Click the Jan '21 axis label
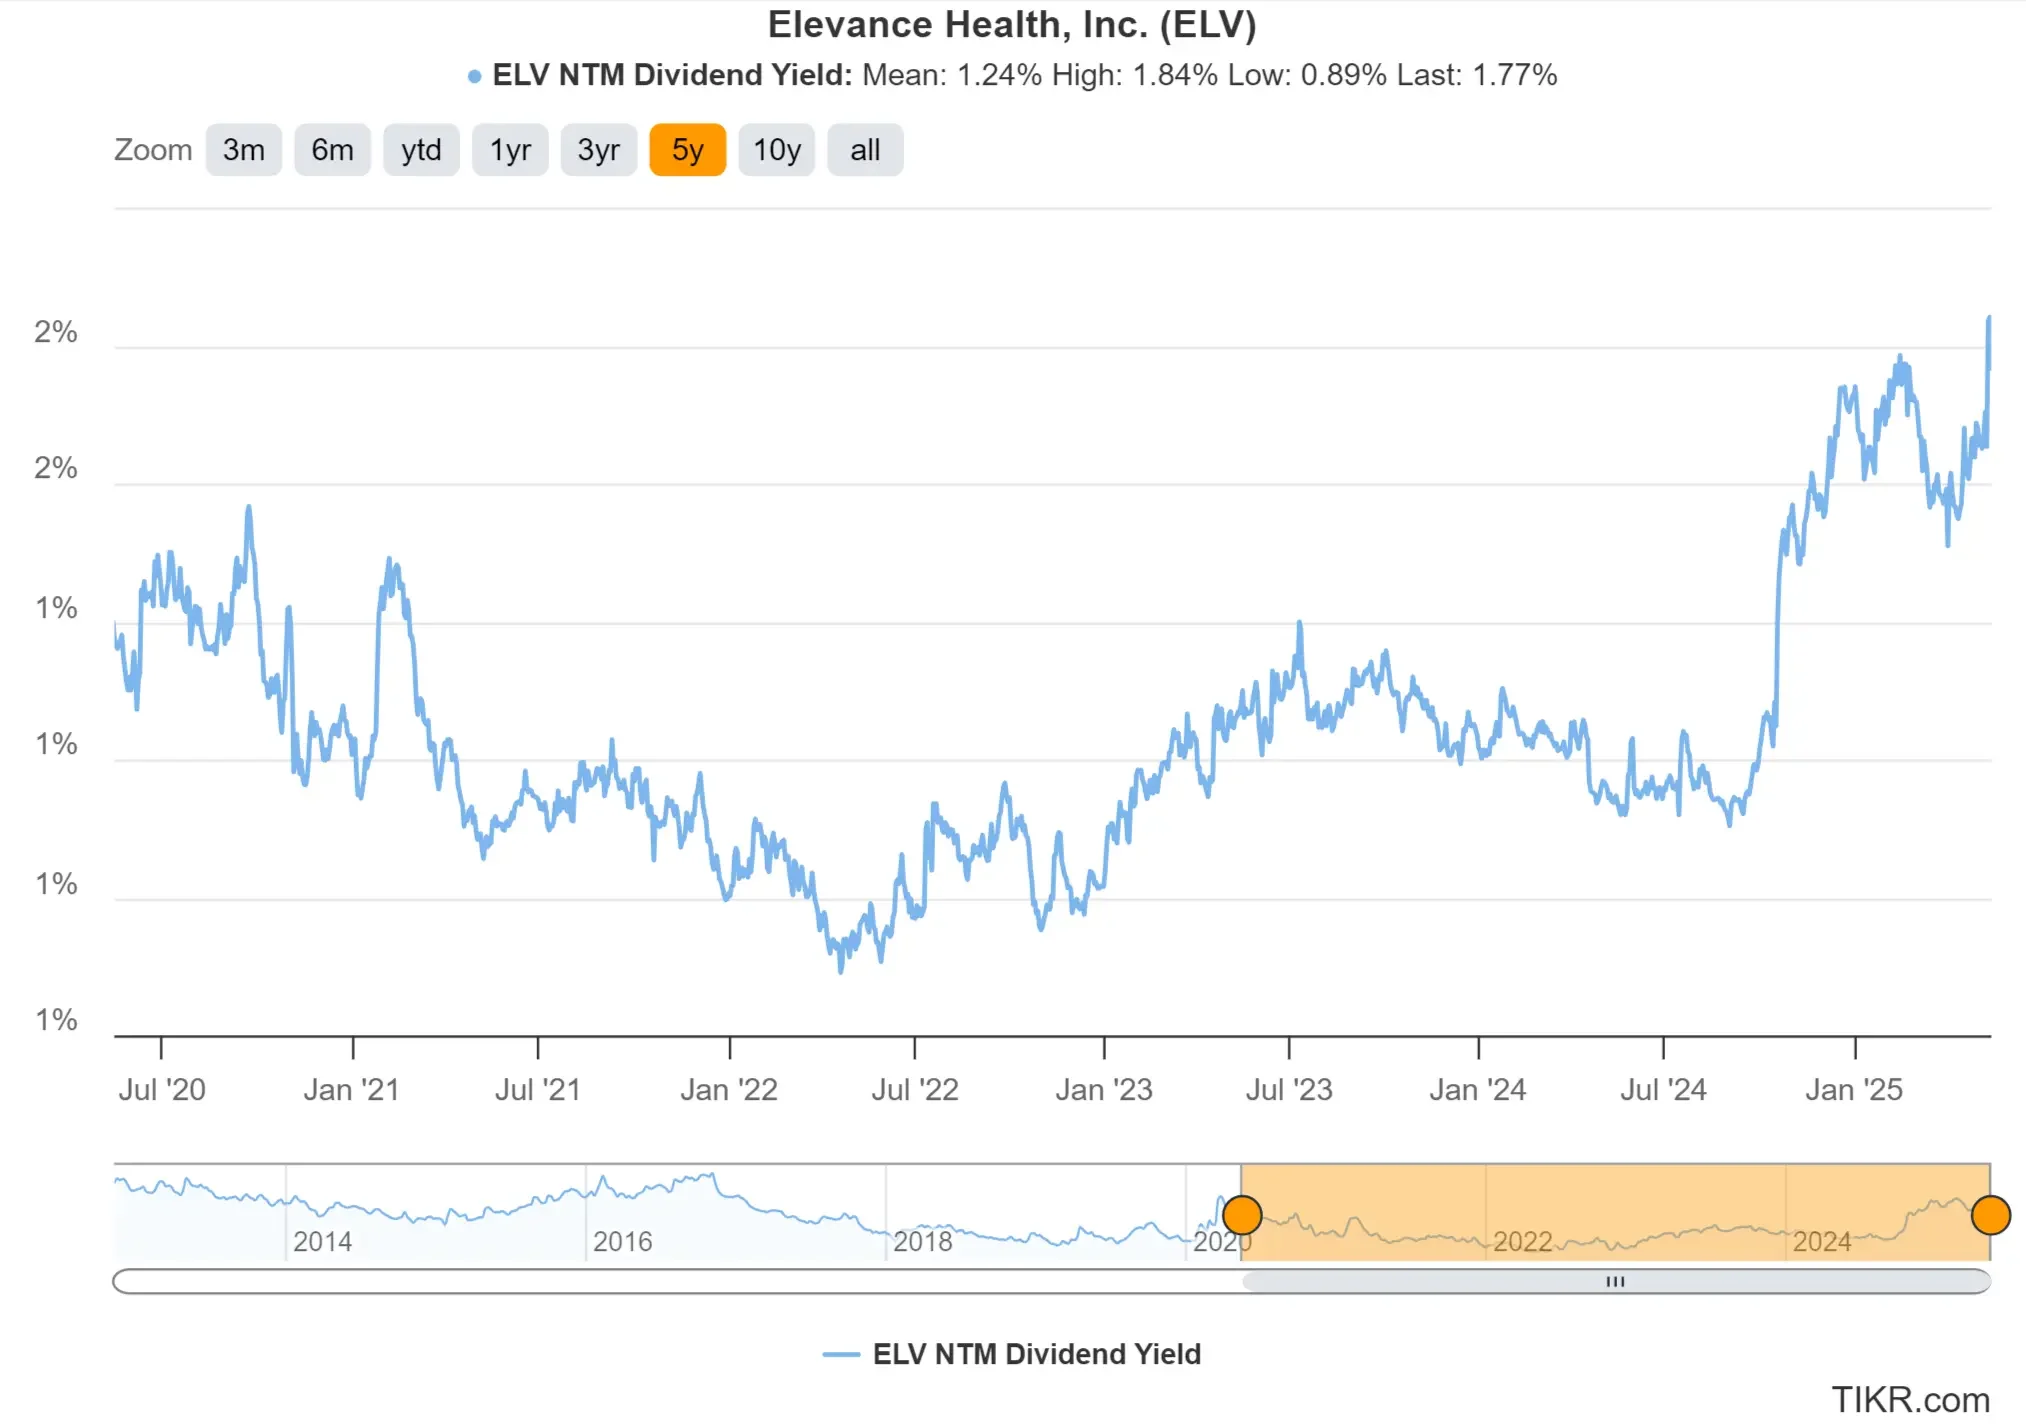Image resolution: width=2026 pixels, height=1425 pixels. click(351, 1089)
